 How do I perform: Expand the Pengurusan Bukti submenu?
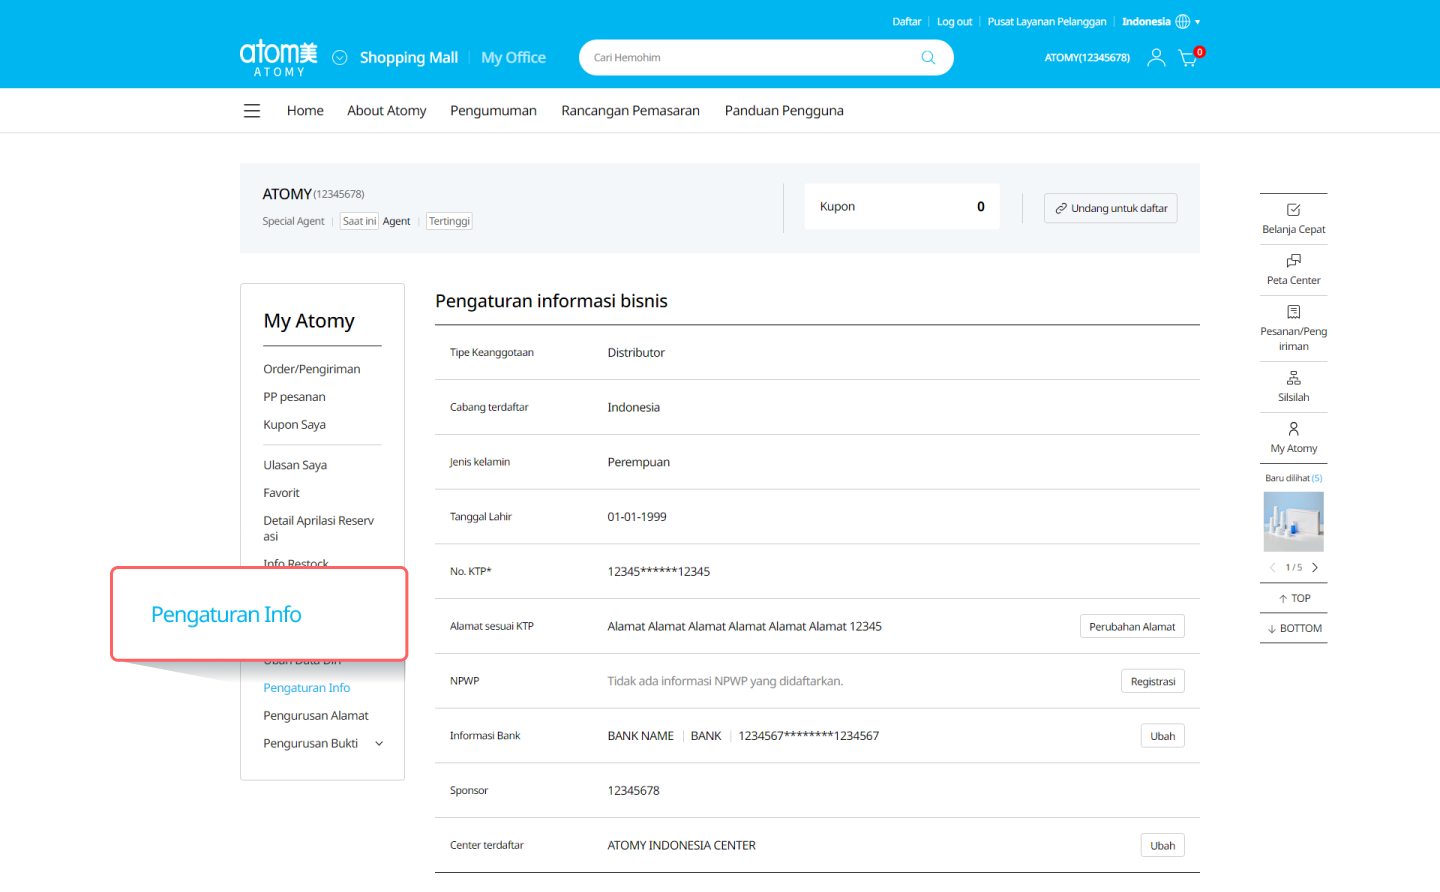tap(379, 744)
